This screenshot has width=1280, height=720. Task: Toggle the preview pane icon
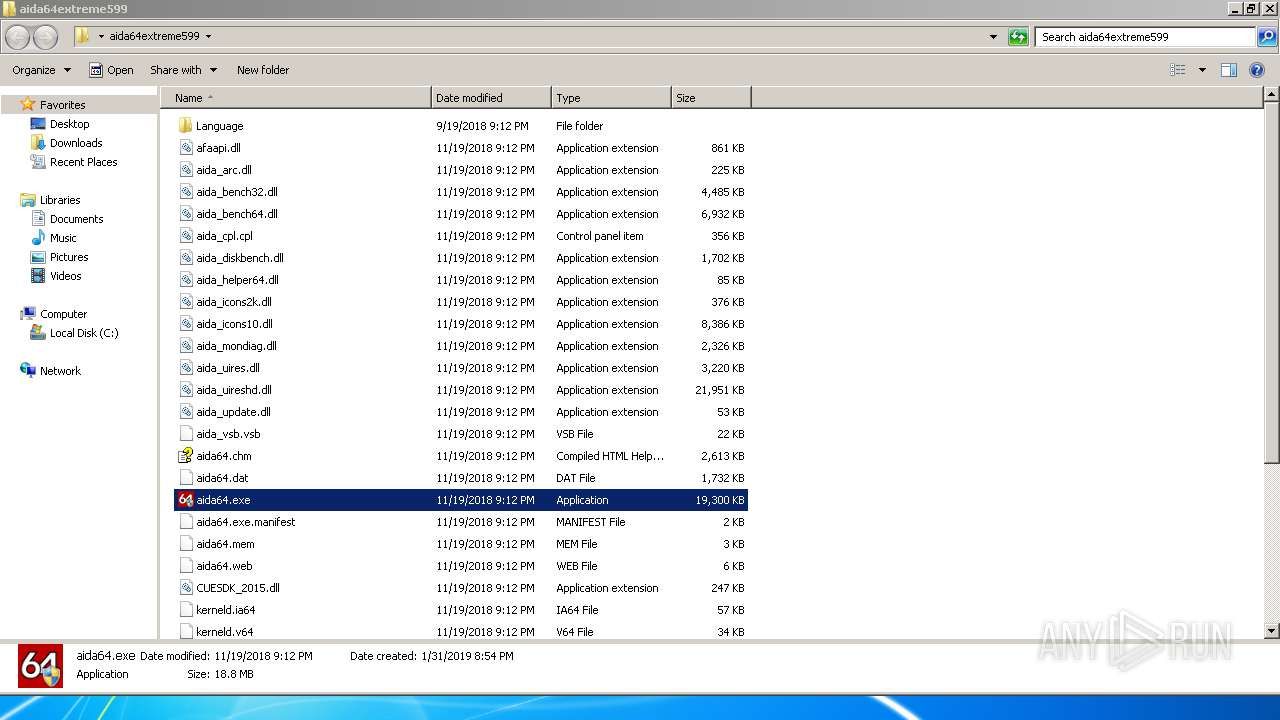tap(1229, 70)
